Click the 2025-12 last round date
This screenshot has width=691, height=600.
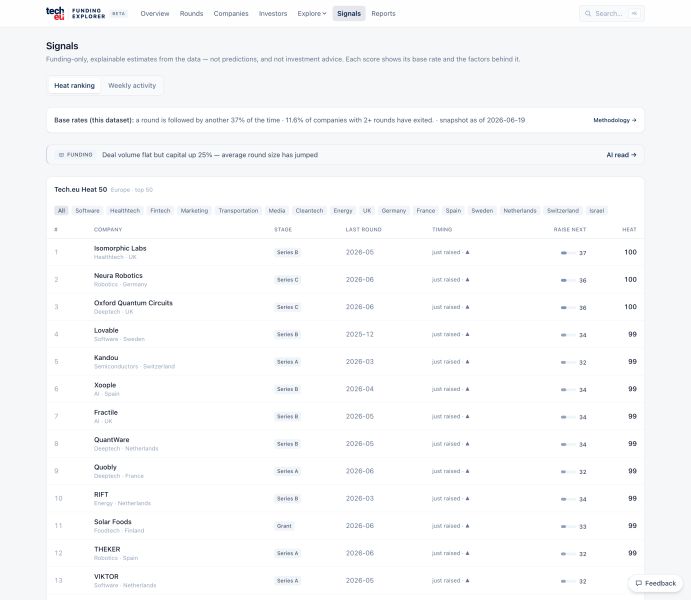pos(360,334)
